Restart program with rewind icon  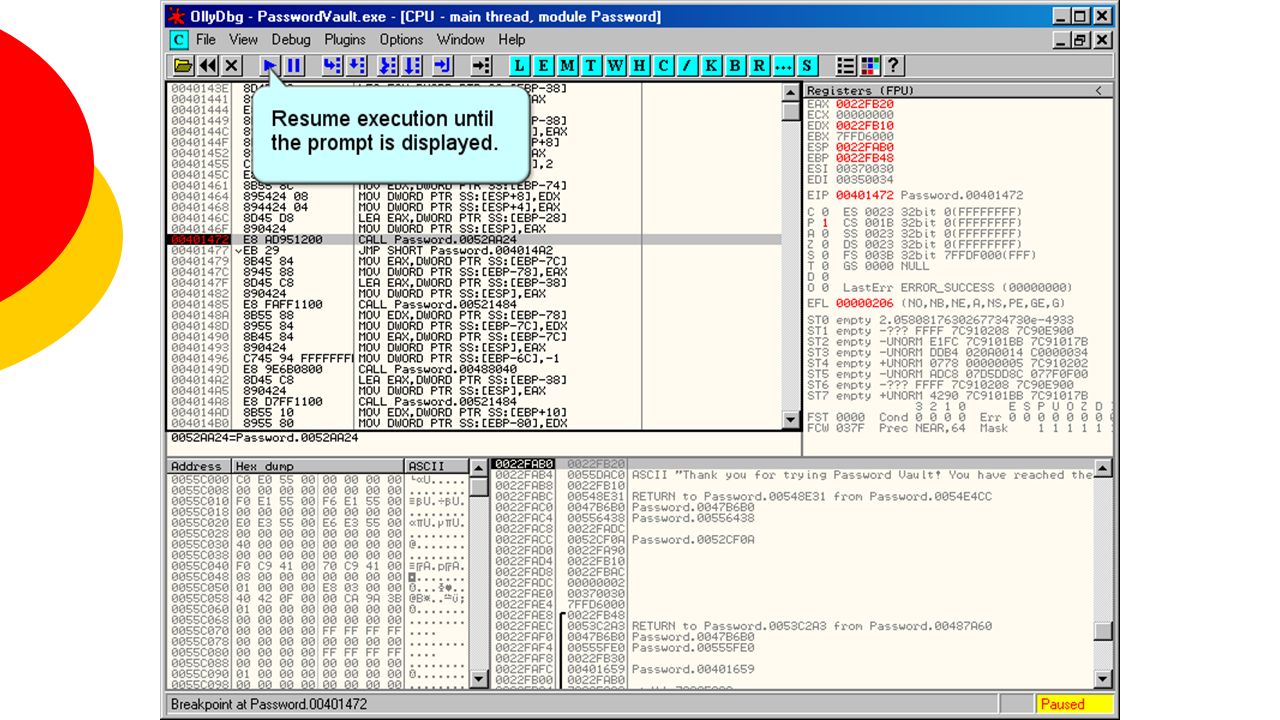tap(208, 66)
